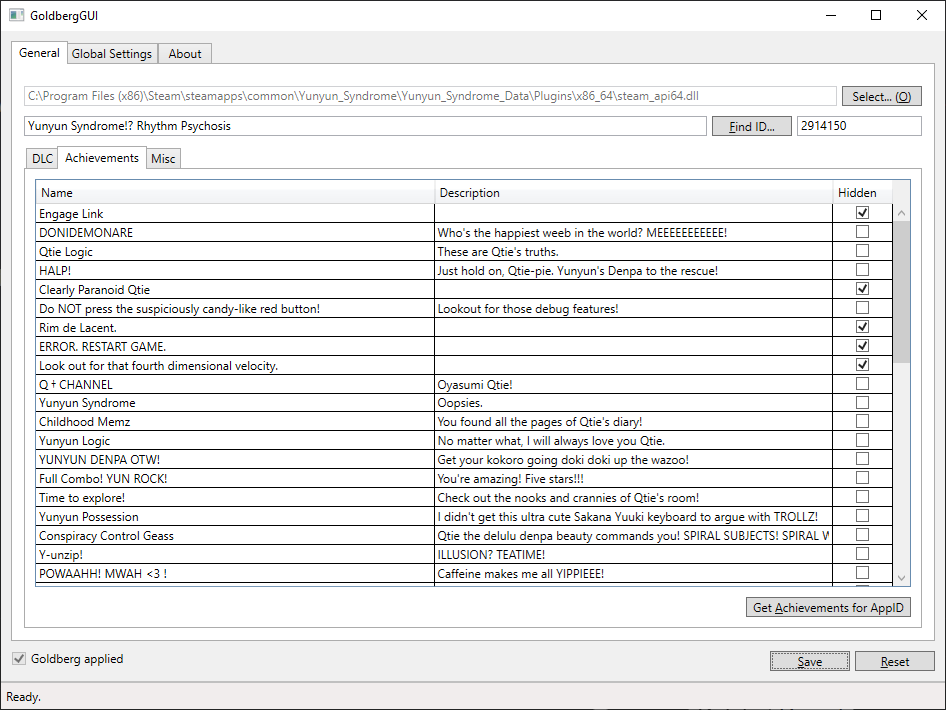Image resolution: width=946 pixels, height=710 pixels.
Task: Click the 'Oopsies.' description cell
Action: tap(633, 402)
